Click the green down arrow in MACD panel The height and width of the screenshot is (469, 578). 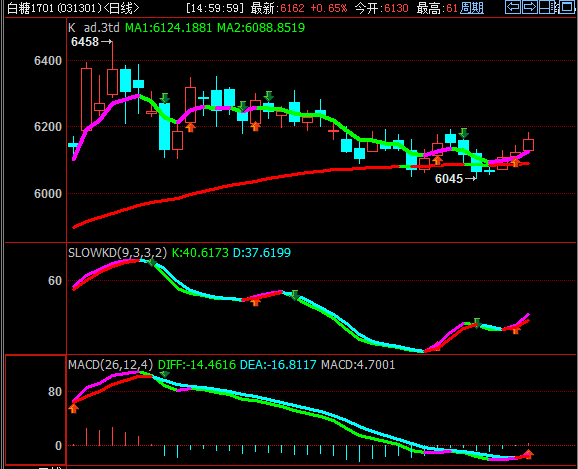coord(164,374)
